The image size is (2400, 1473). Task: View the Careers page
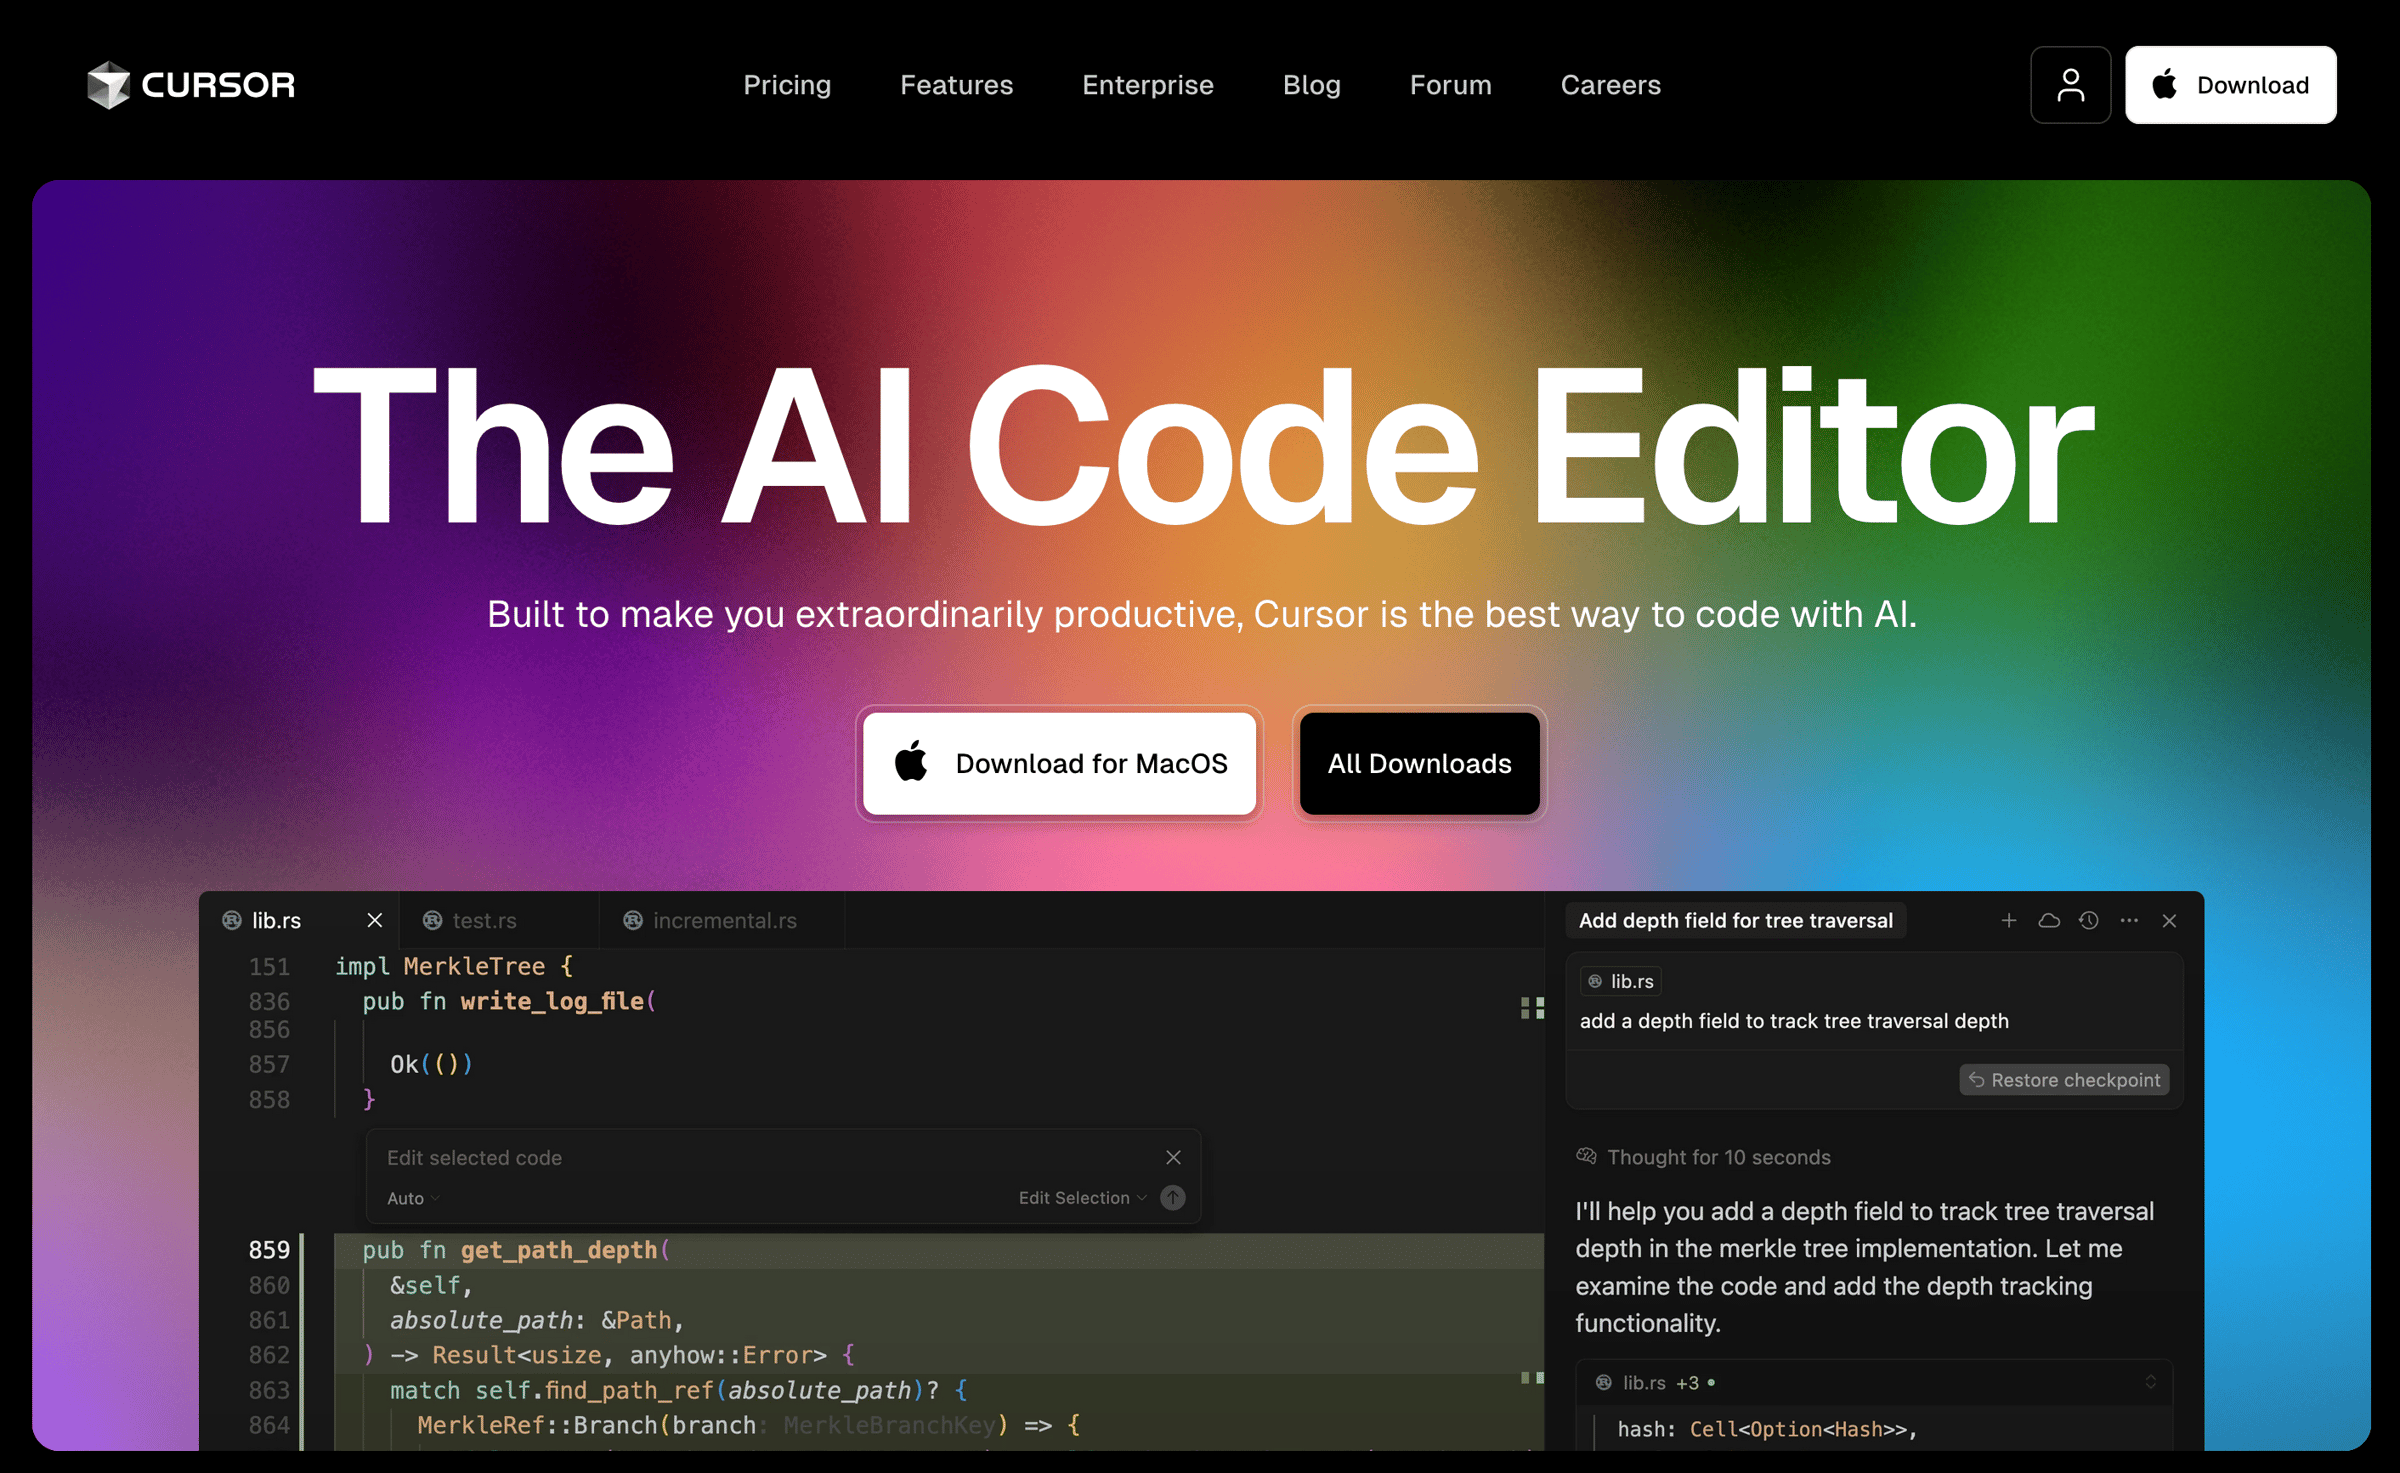coord(1610,85)
